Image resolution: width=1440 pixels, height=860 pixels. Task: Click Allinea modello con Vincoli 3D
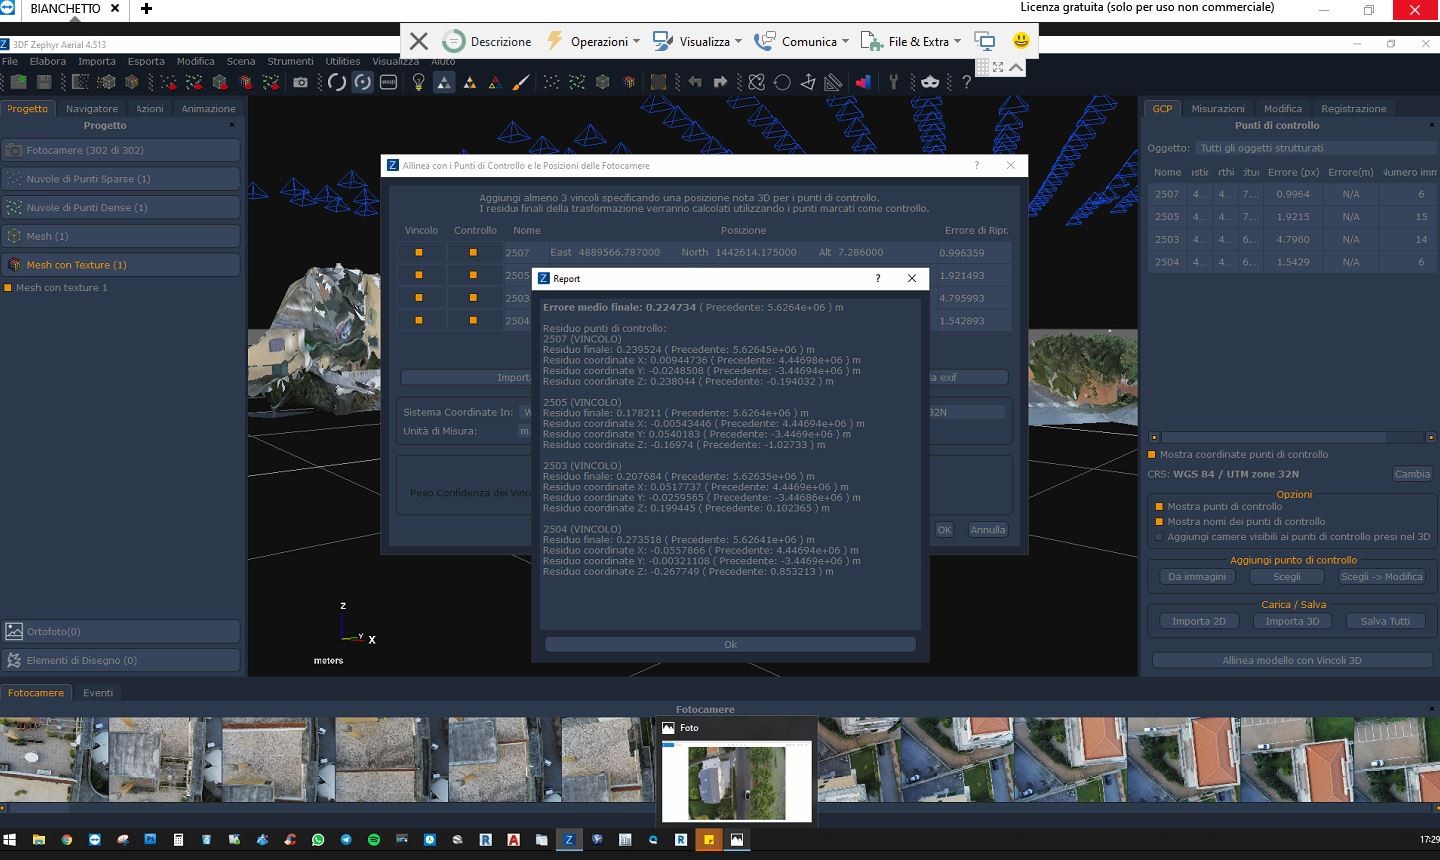pyautogui.click(x=1291, y=661)
